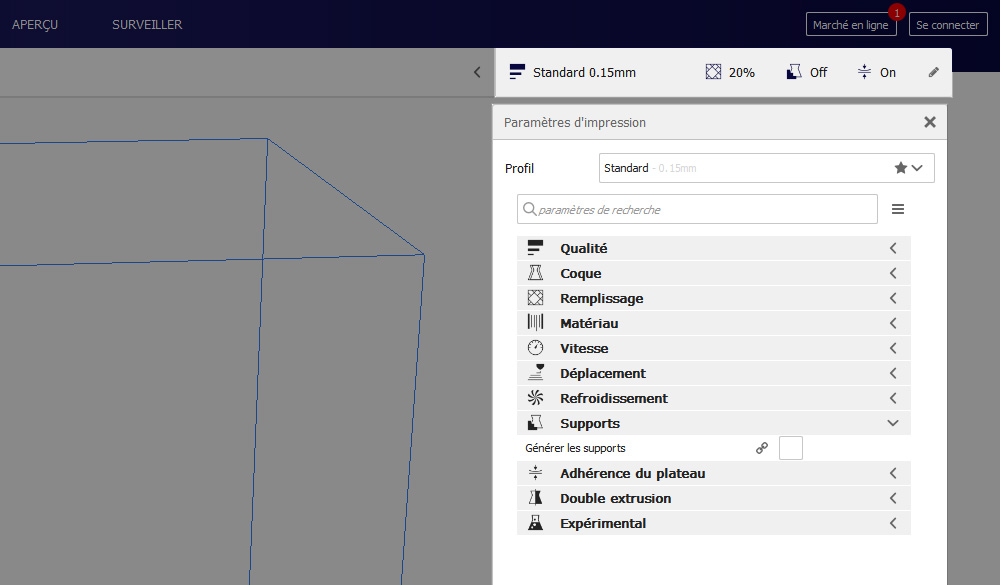The image size is (1000, 585).
Task: Click the adhesion On summary
Action: [877, 72]
